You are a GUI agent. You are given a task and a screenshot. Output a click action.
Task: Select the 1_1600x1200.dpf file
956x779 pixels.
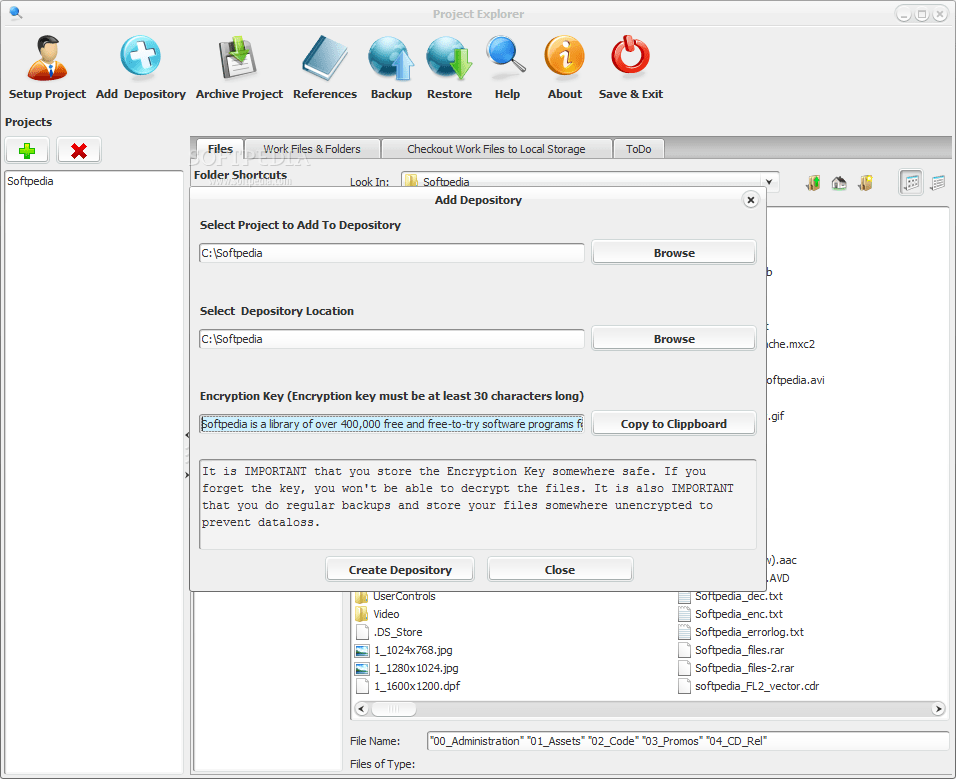408,686
